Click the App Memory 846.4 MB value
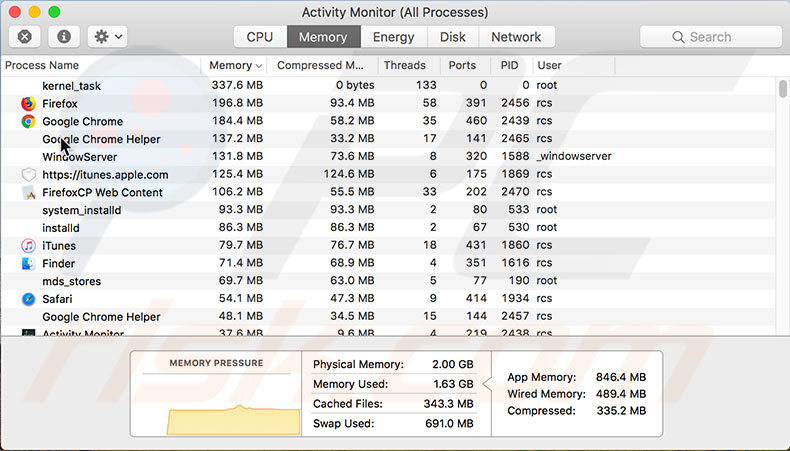 (x=621, y=377)
